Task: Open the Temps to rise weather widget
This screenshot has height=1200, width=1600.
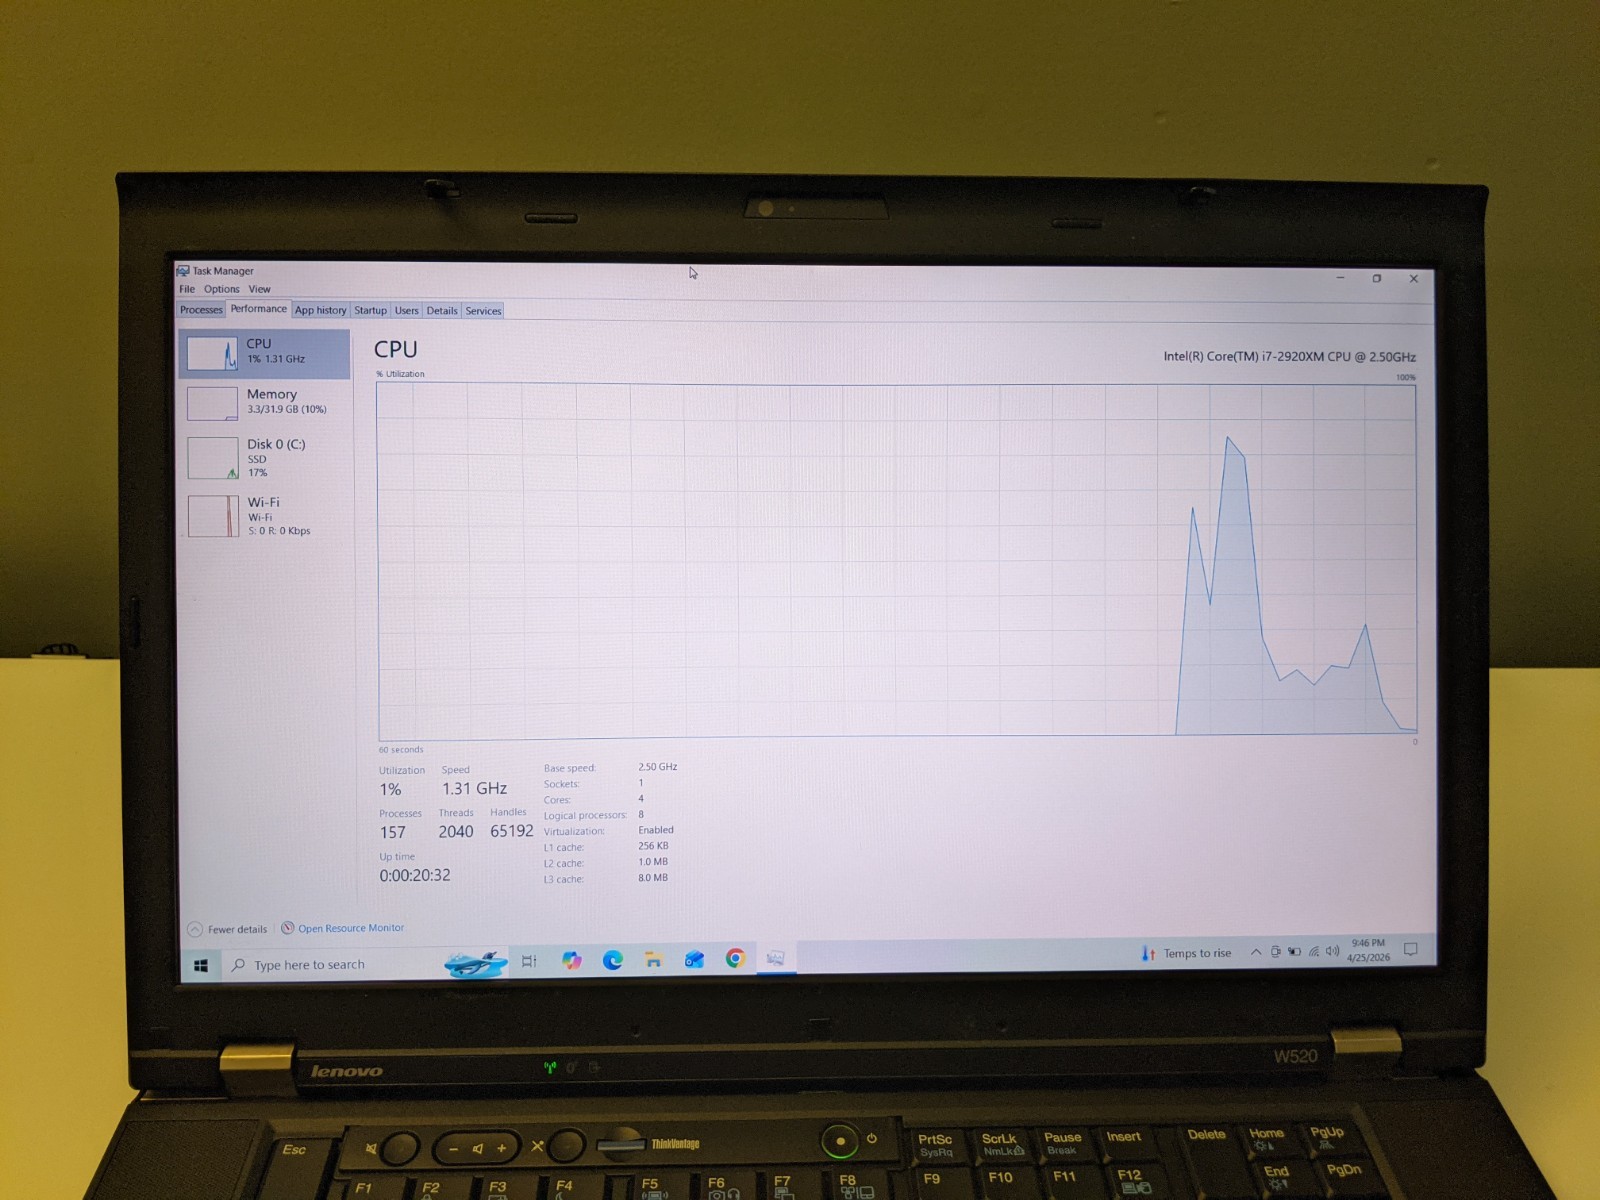Action: click(1186, 953)
